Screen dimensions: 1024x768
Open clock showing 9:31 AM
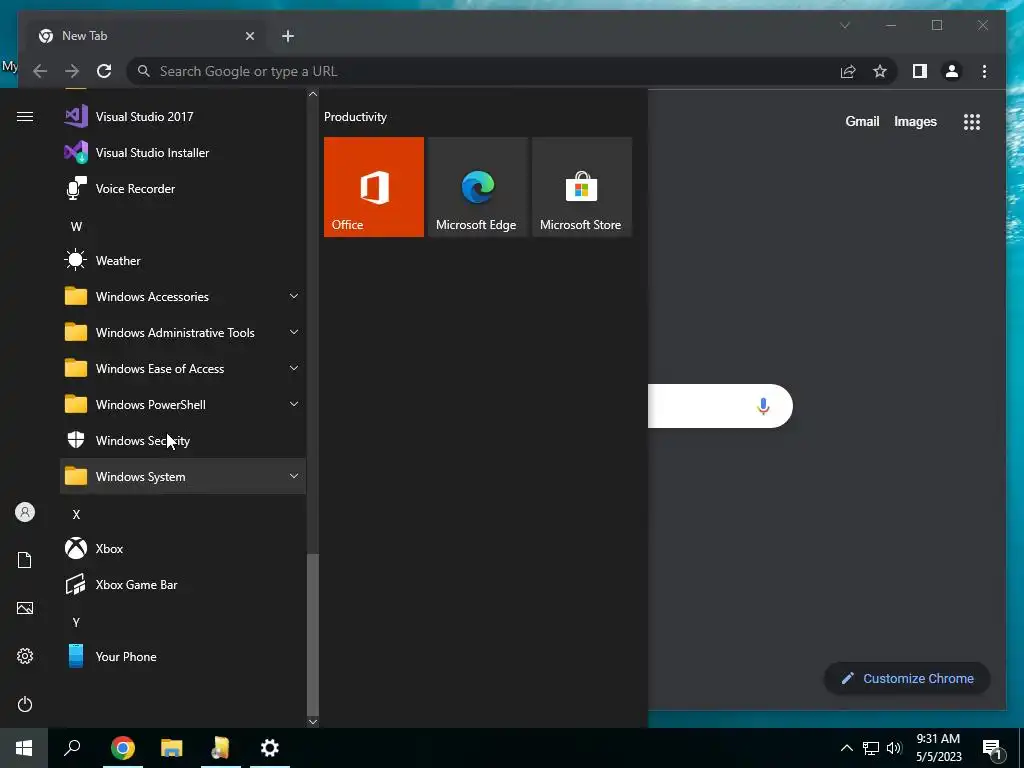(x=938, y=748)
